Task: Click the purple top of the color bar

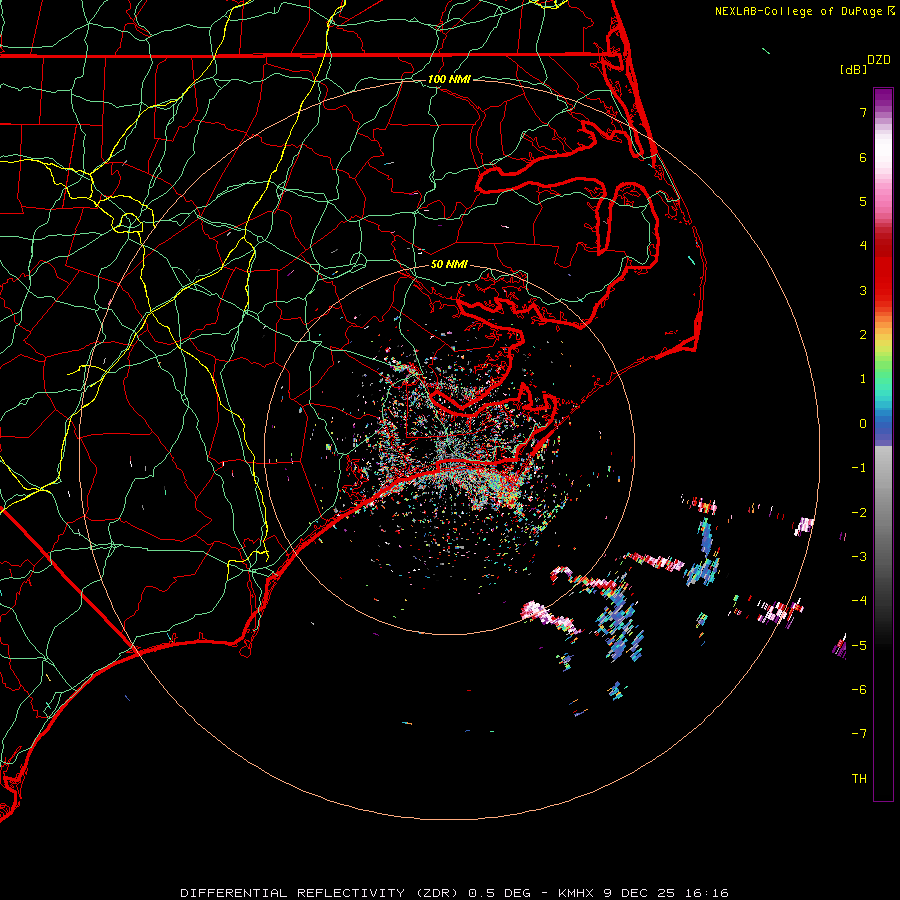Action: 883,98
